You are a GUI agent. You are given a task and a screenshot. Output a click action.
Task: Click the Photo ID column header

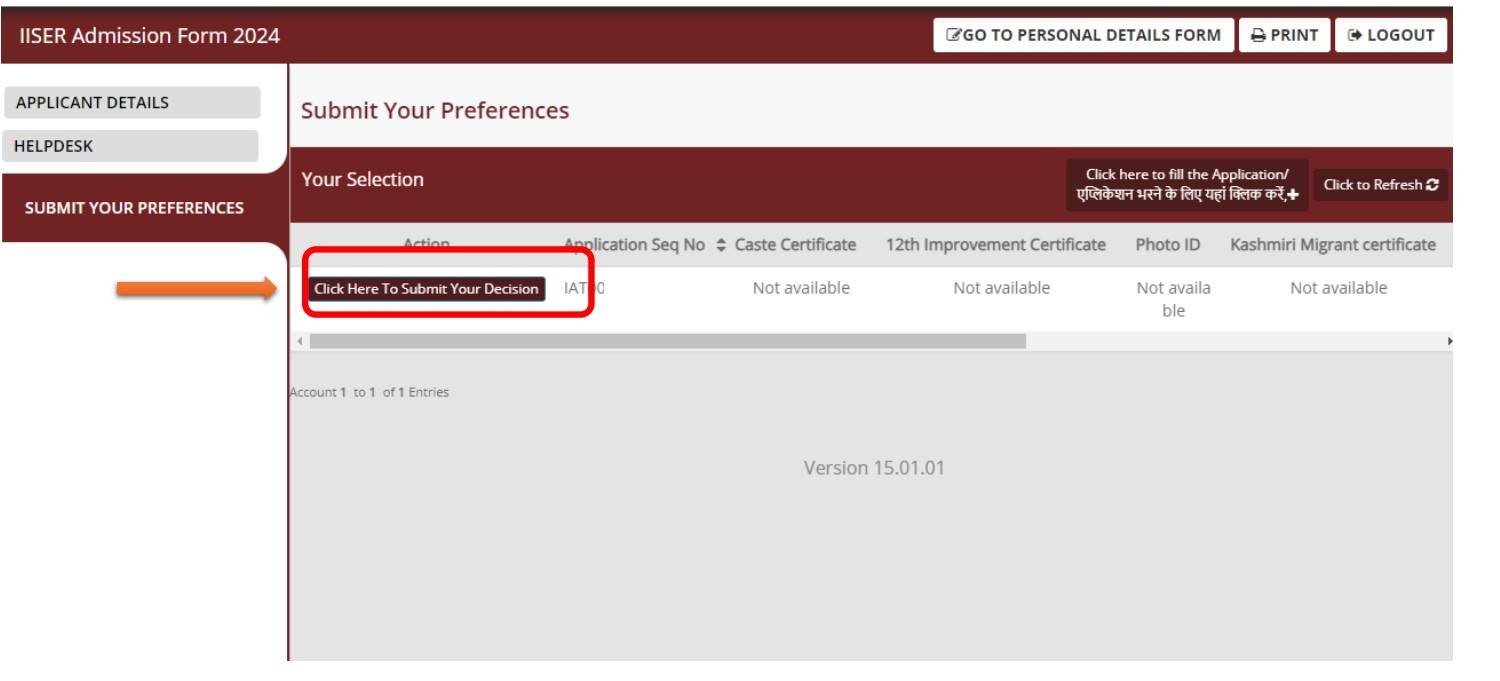pyautogui.click(x=1167, y=245)
